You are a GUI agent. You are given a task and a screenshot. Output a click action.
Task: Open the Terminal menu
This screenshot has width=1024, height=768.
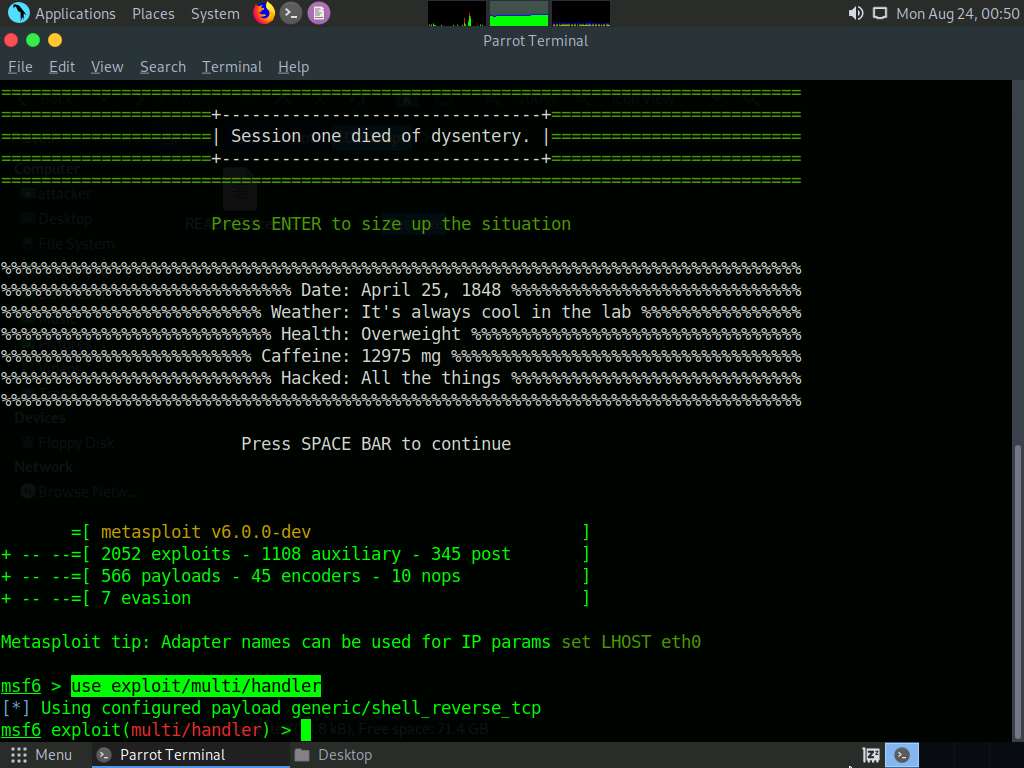(232, 67)
